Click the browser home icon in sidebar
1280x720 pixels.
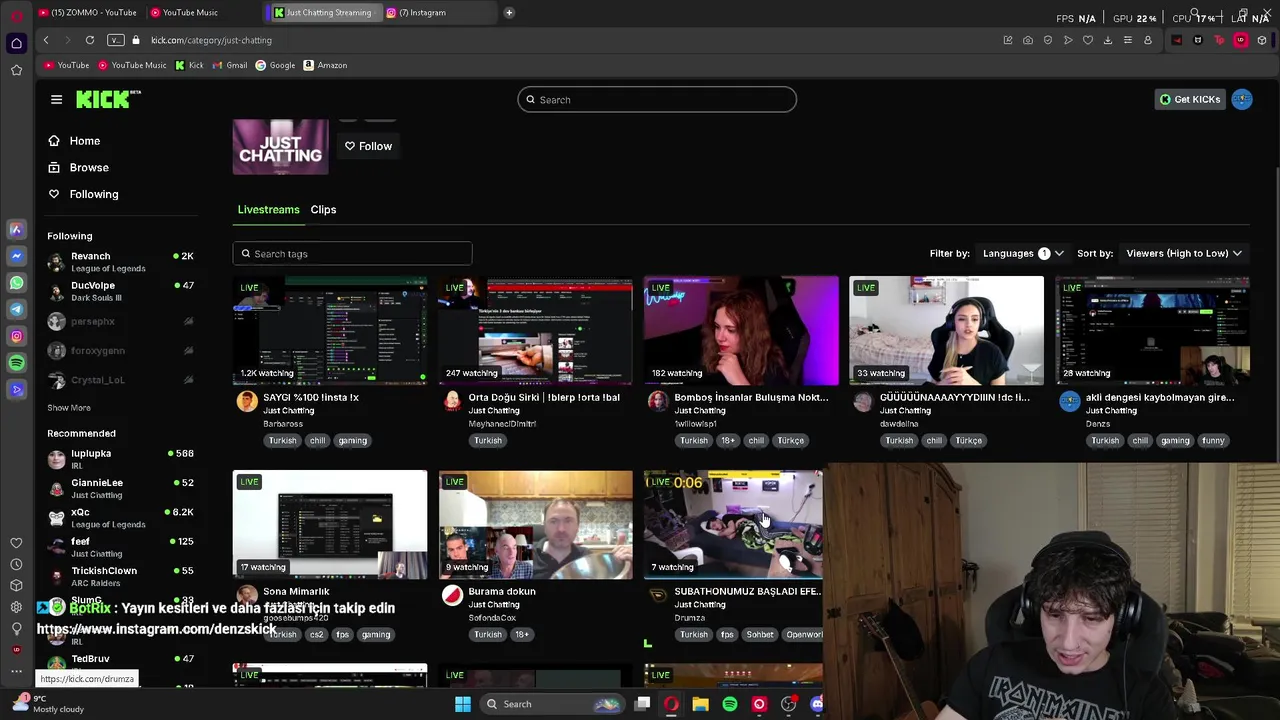coord(16,43)
